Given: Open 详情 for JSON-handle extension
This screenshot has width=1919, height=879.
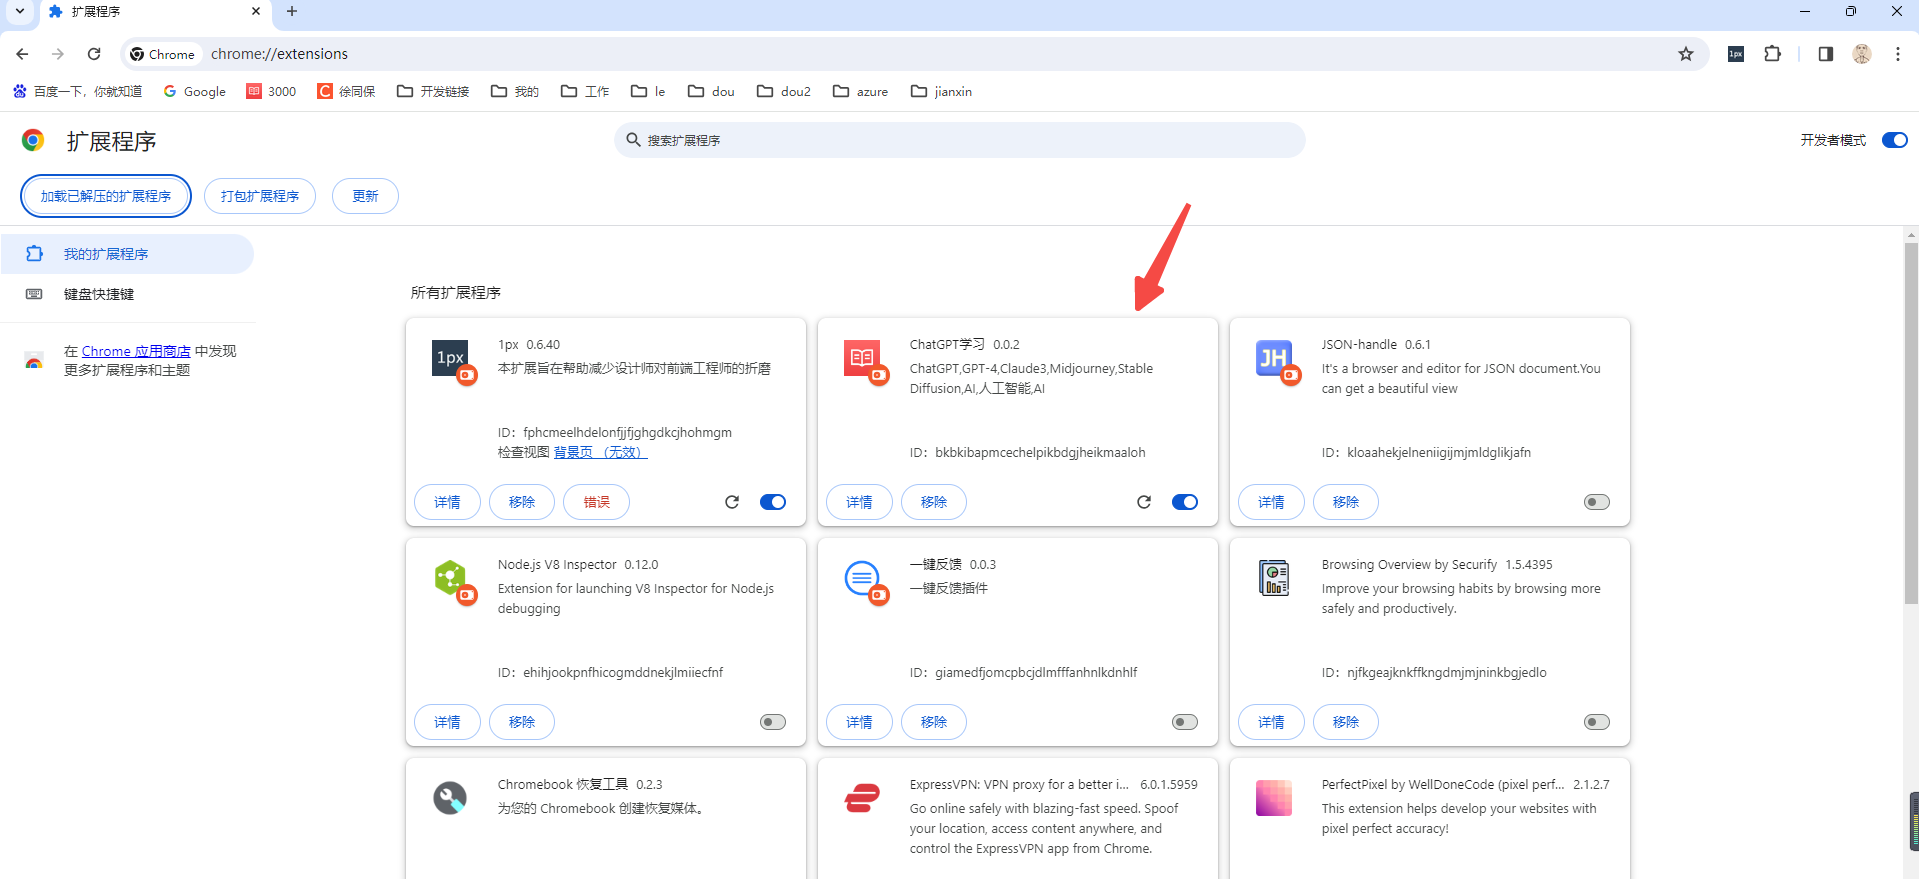Looking at the screenshot, I should click(1271, 502).
